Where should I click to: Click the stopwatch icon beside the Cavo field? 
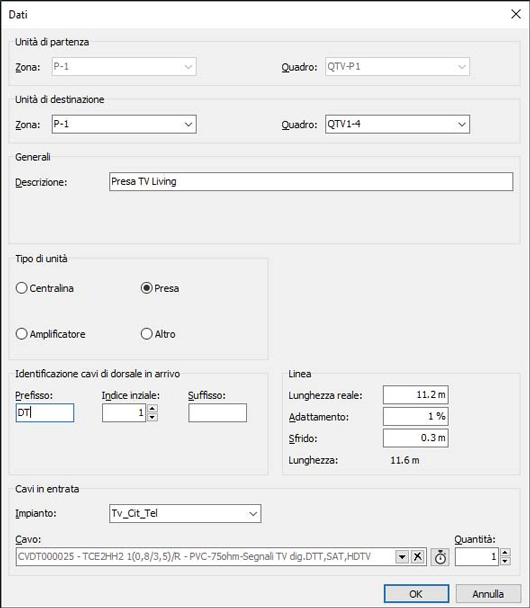click(x=440, y=557)
